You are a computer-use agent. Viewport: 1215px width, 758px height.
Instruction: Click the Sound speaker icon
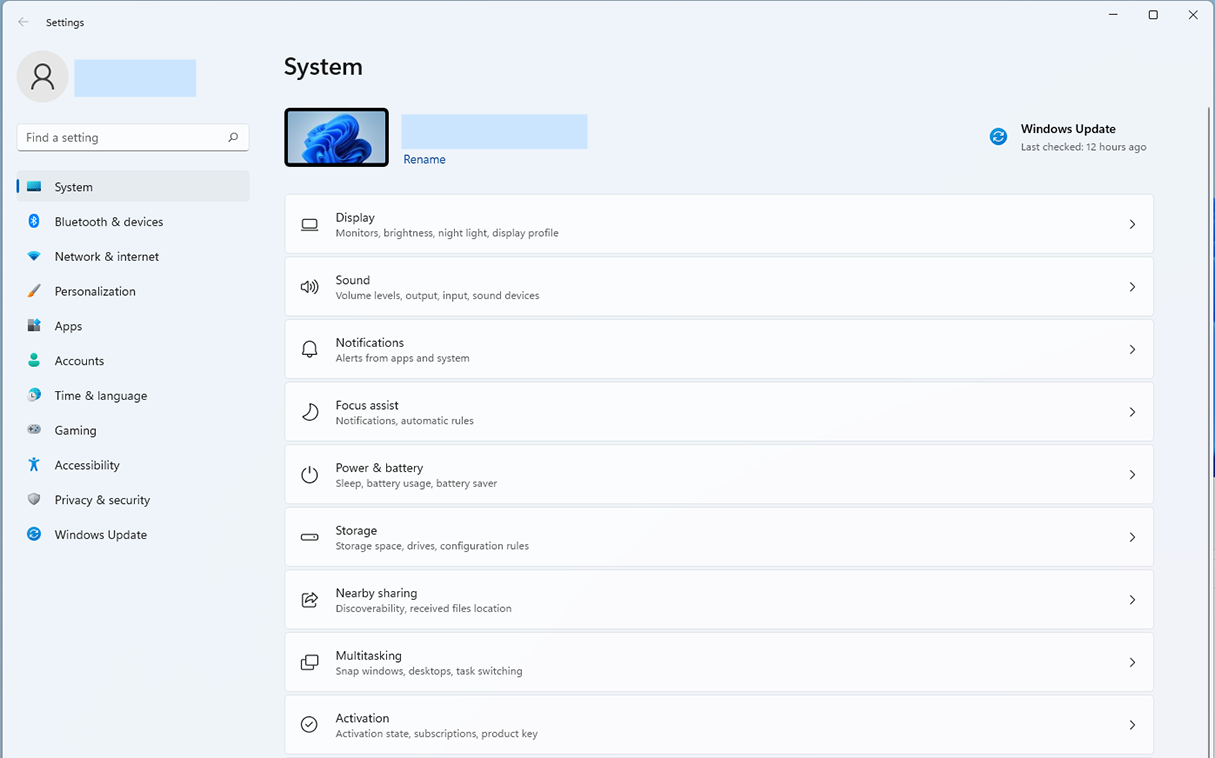[x=310, y=287]
